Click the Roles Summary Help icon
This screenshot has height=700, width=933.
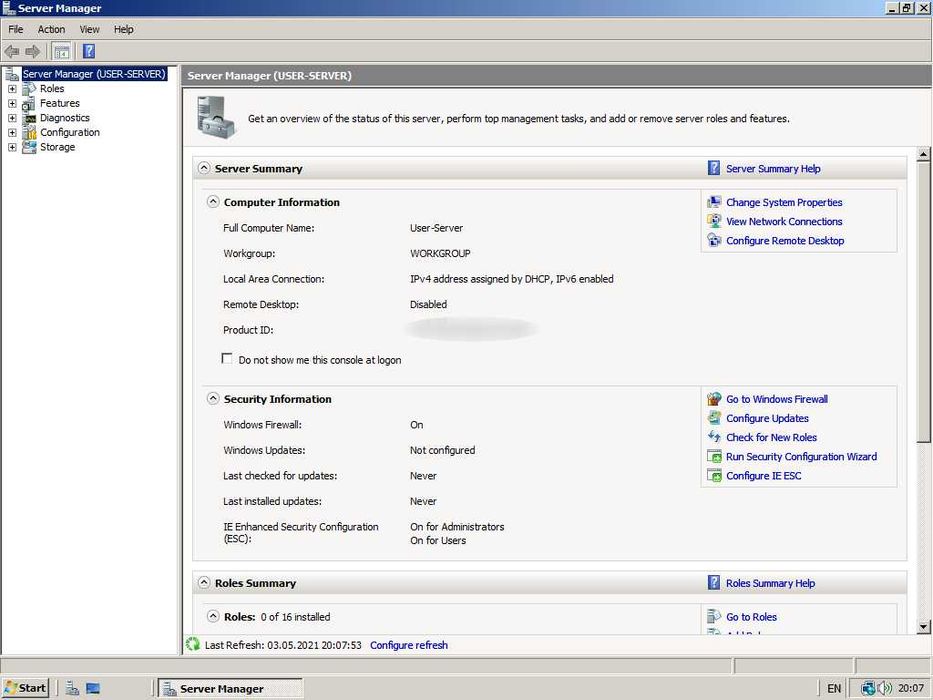(713, 583)
